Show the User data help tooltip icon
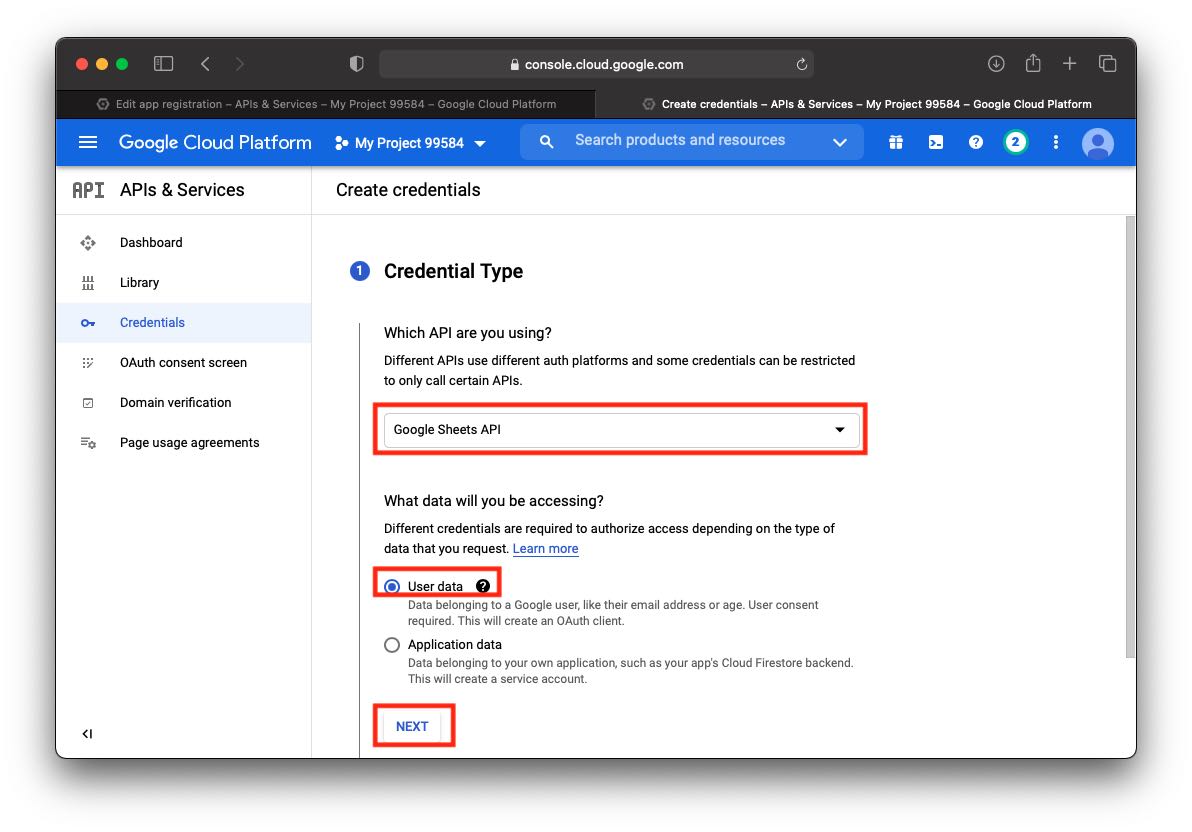This screenshot has width=1192, height=832. (x=483, y=586)
